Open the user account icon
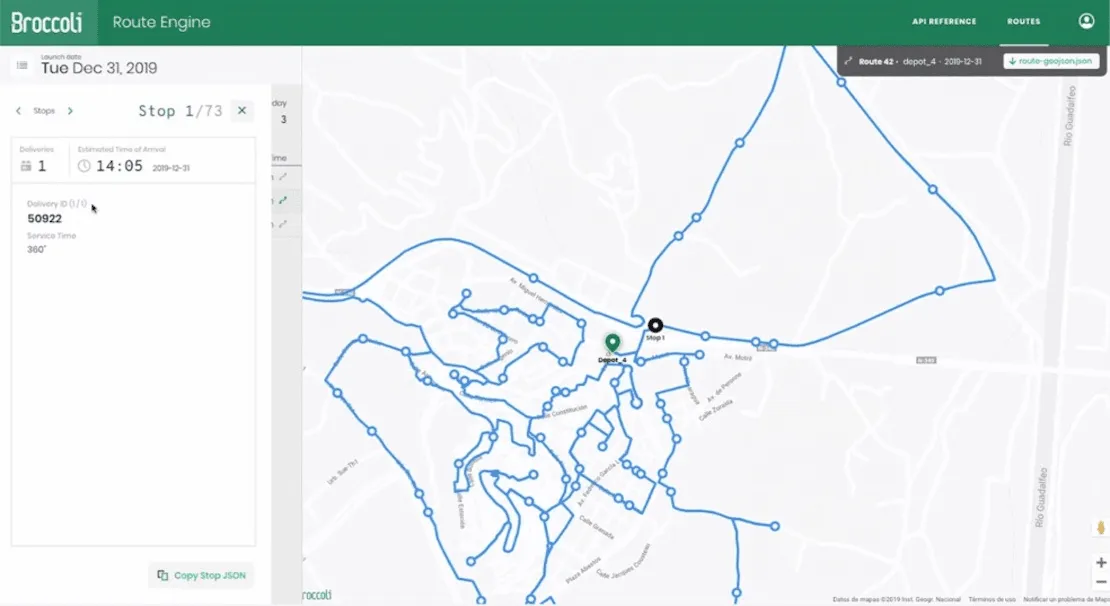Screen dimensions: 1110x606 [x=1086, y=20]
